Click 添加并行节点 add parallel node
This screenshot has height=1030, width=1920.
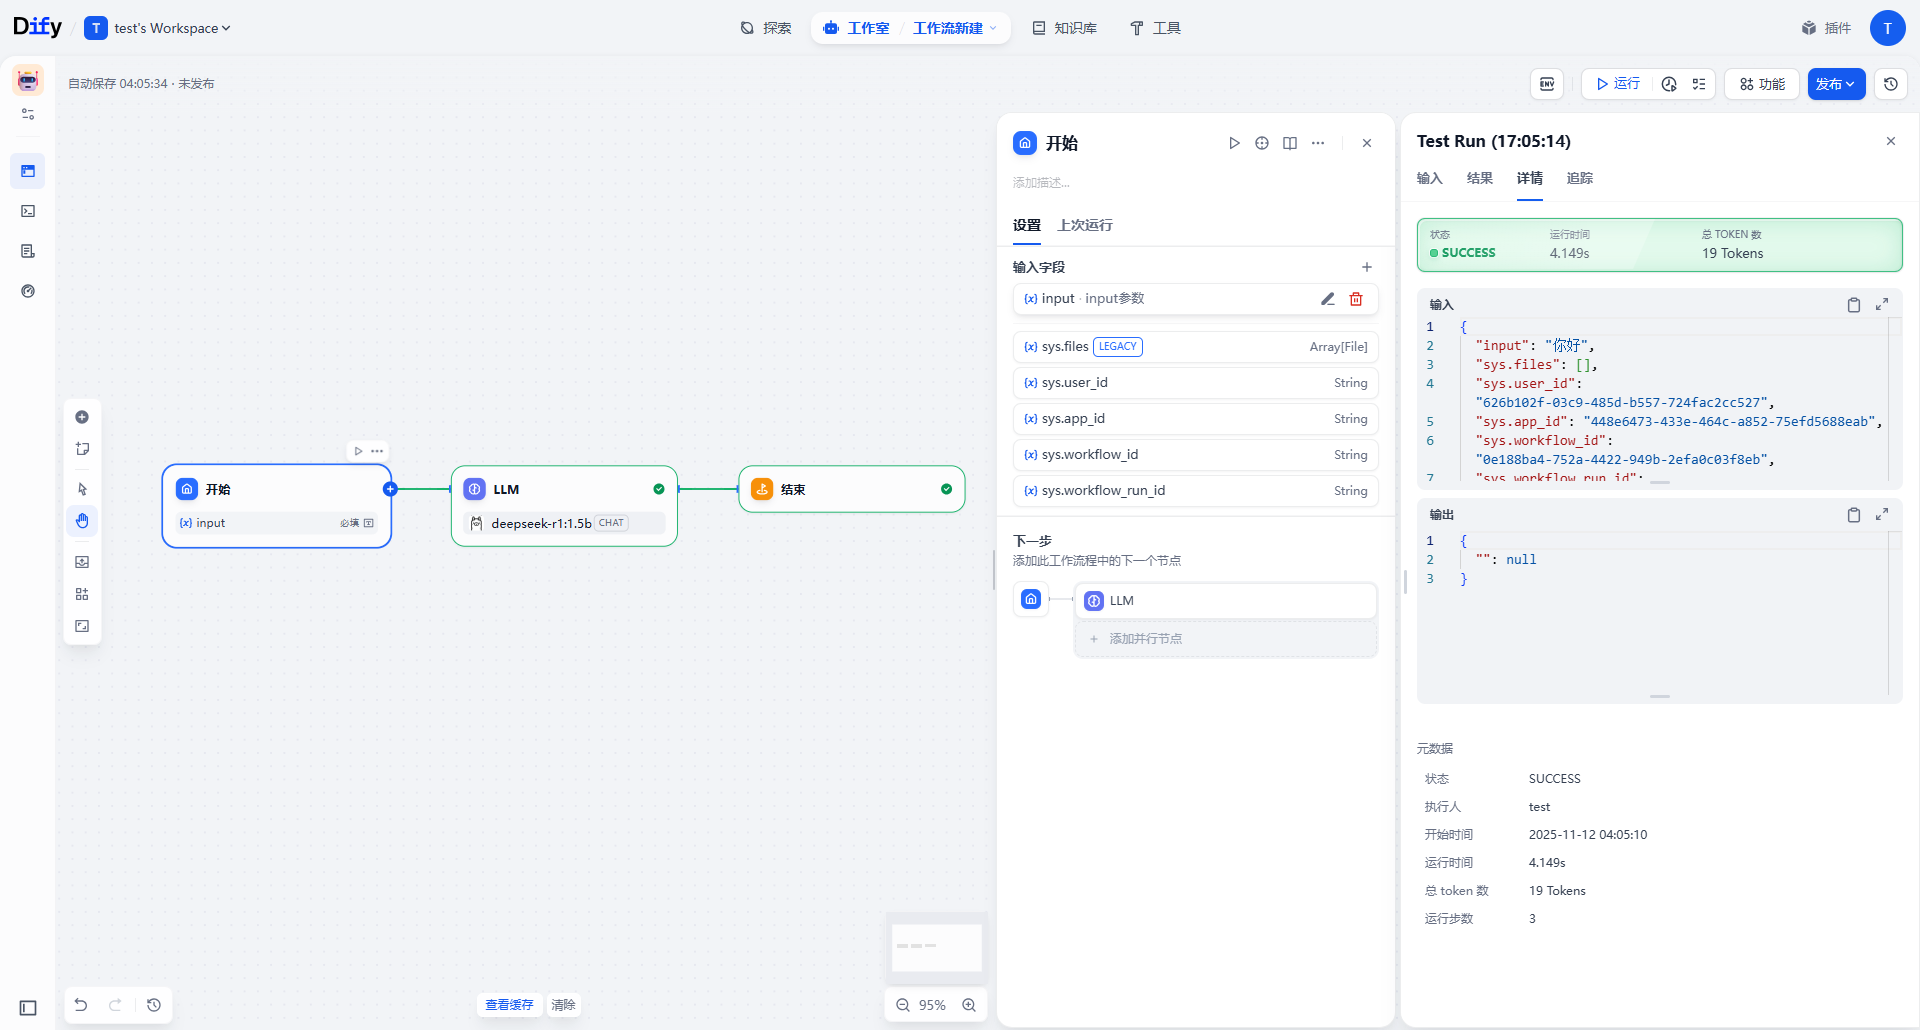(x=1226, y=639)
